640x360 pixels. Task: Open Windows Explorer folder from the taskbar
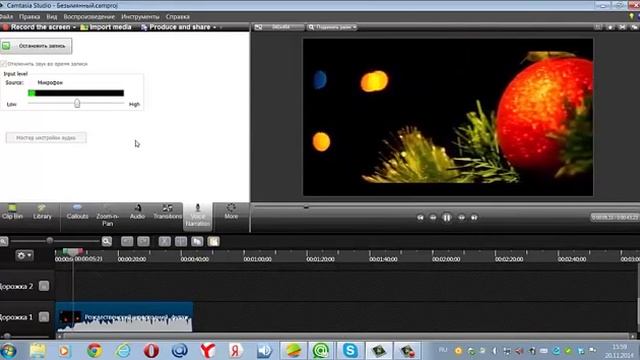tap(38, 351)
